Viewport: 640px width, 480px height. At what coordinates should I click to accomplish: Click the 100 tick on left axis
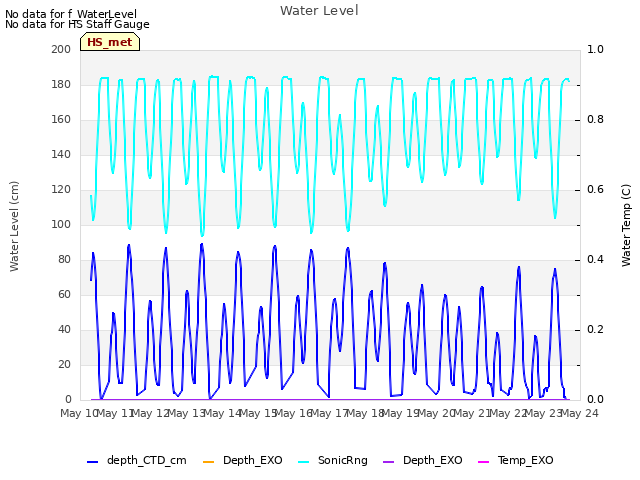pyautogui.click(x=61, y=224)
